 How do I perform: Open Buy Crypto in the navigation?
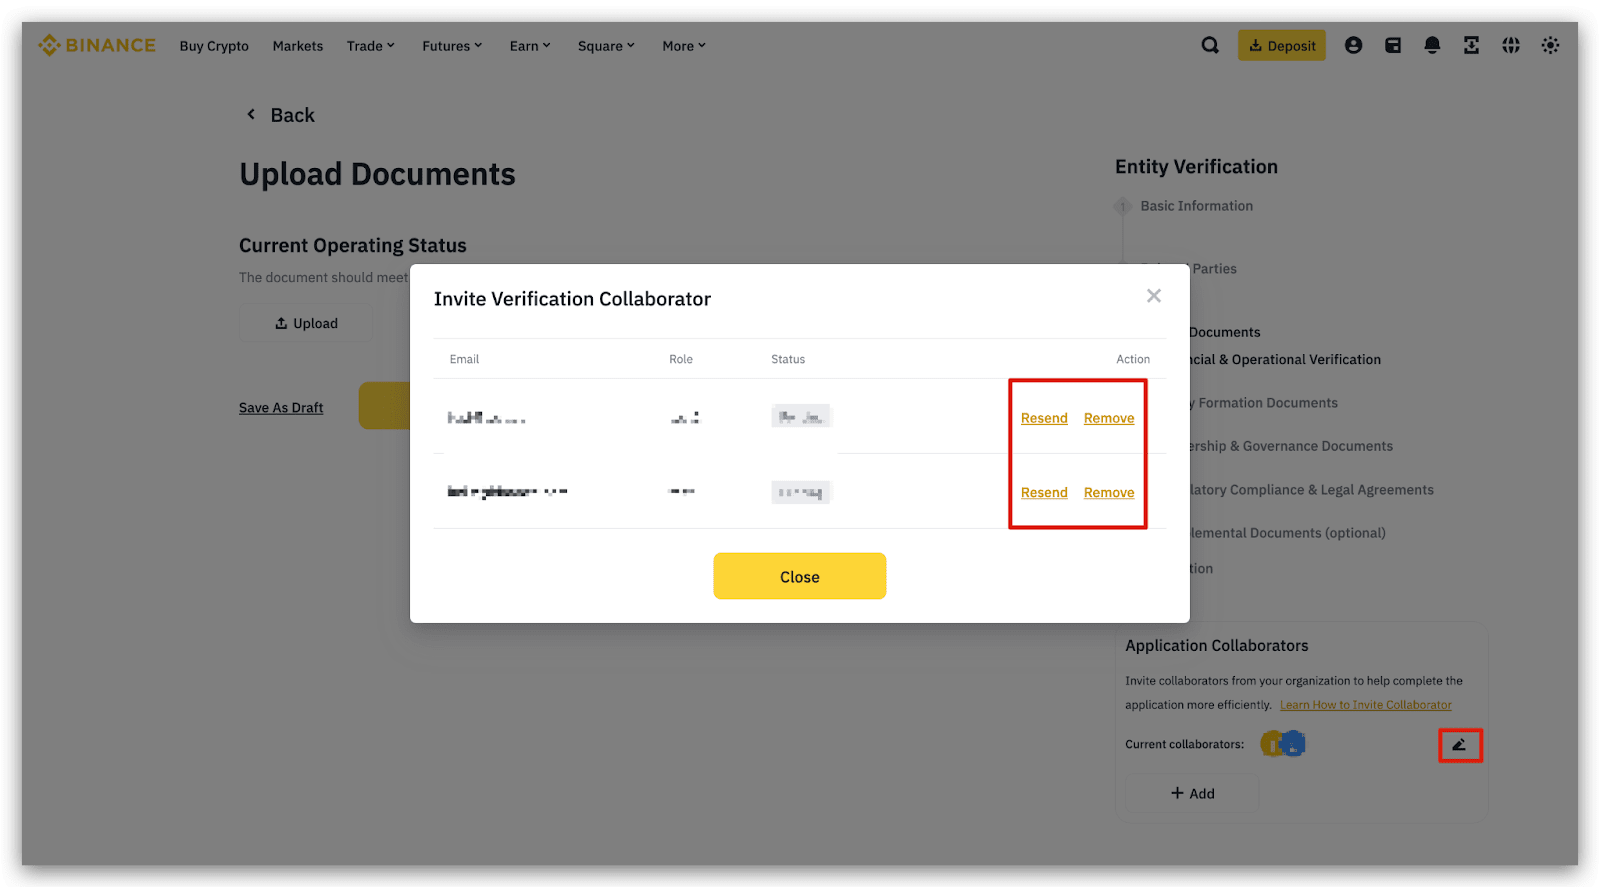point(214,46)
